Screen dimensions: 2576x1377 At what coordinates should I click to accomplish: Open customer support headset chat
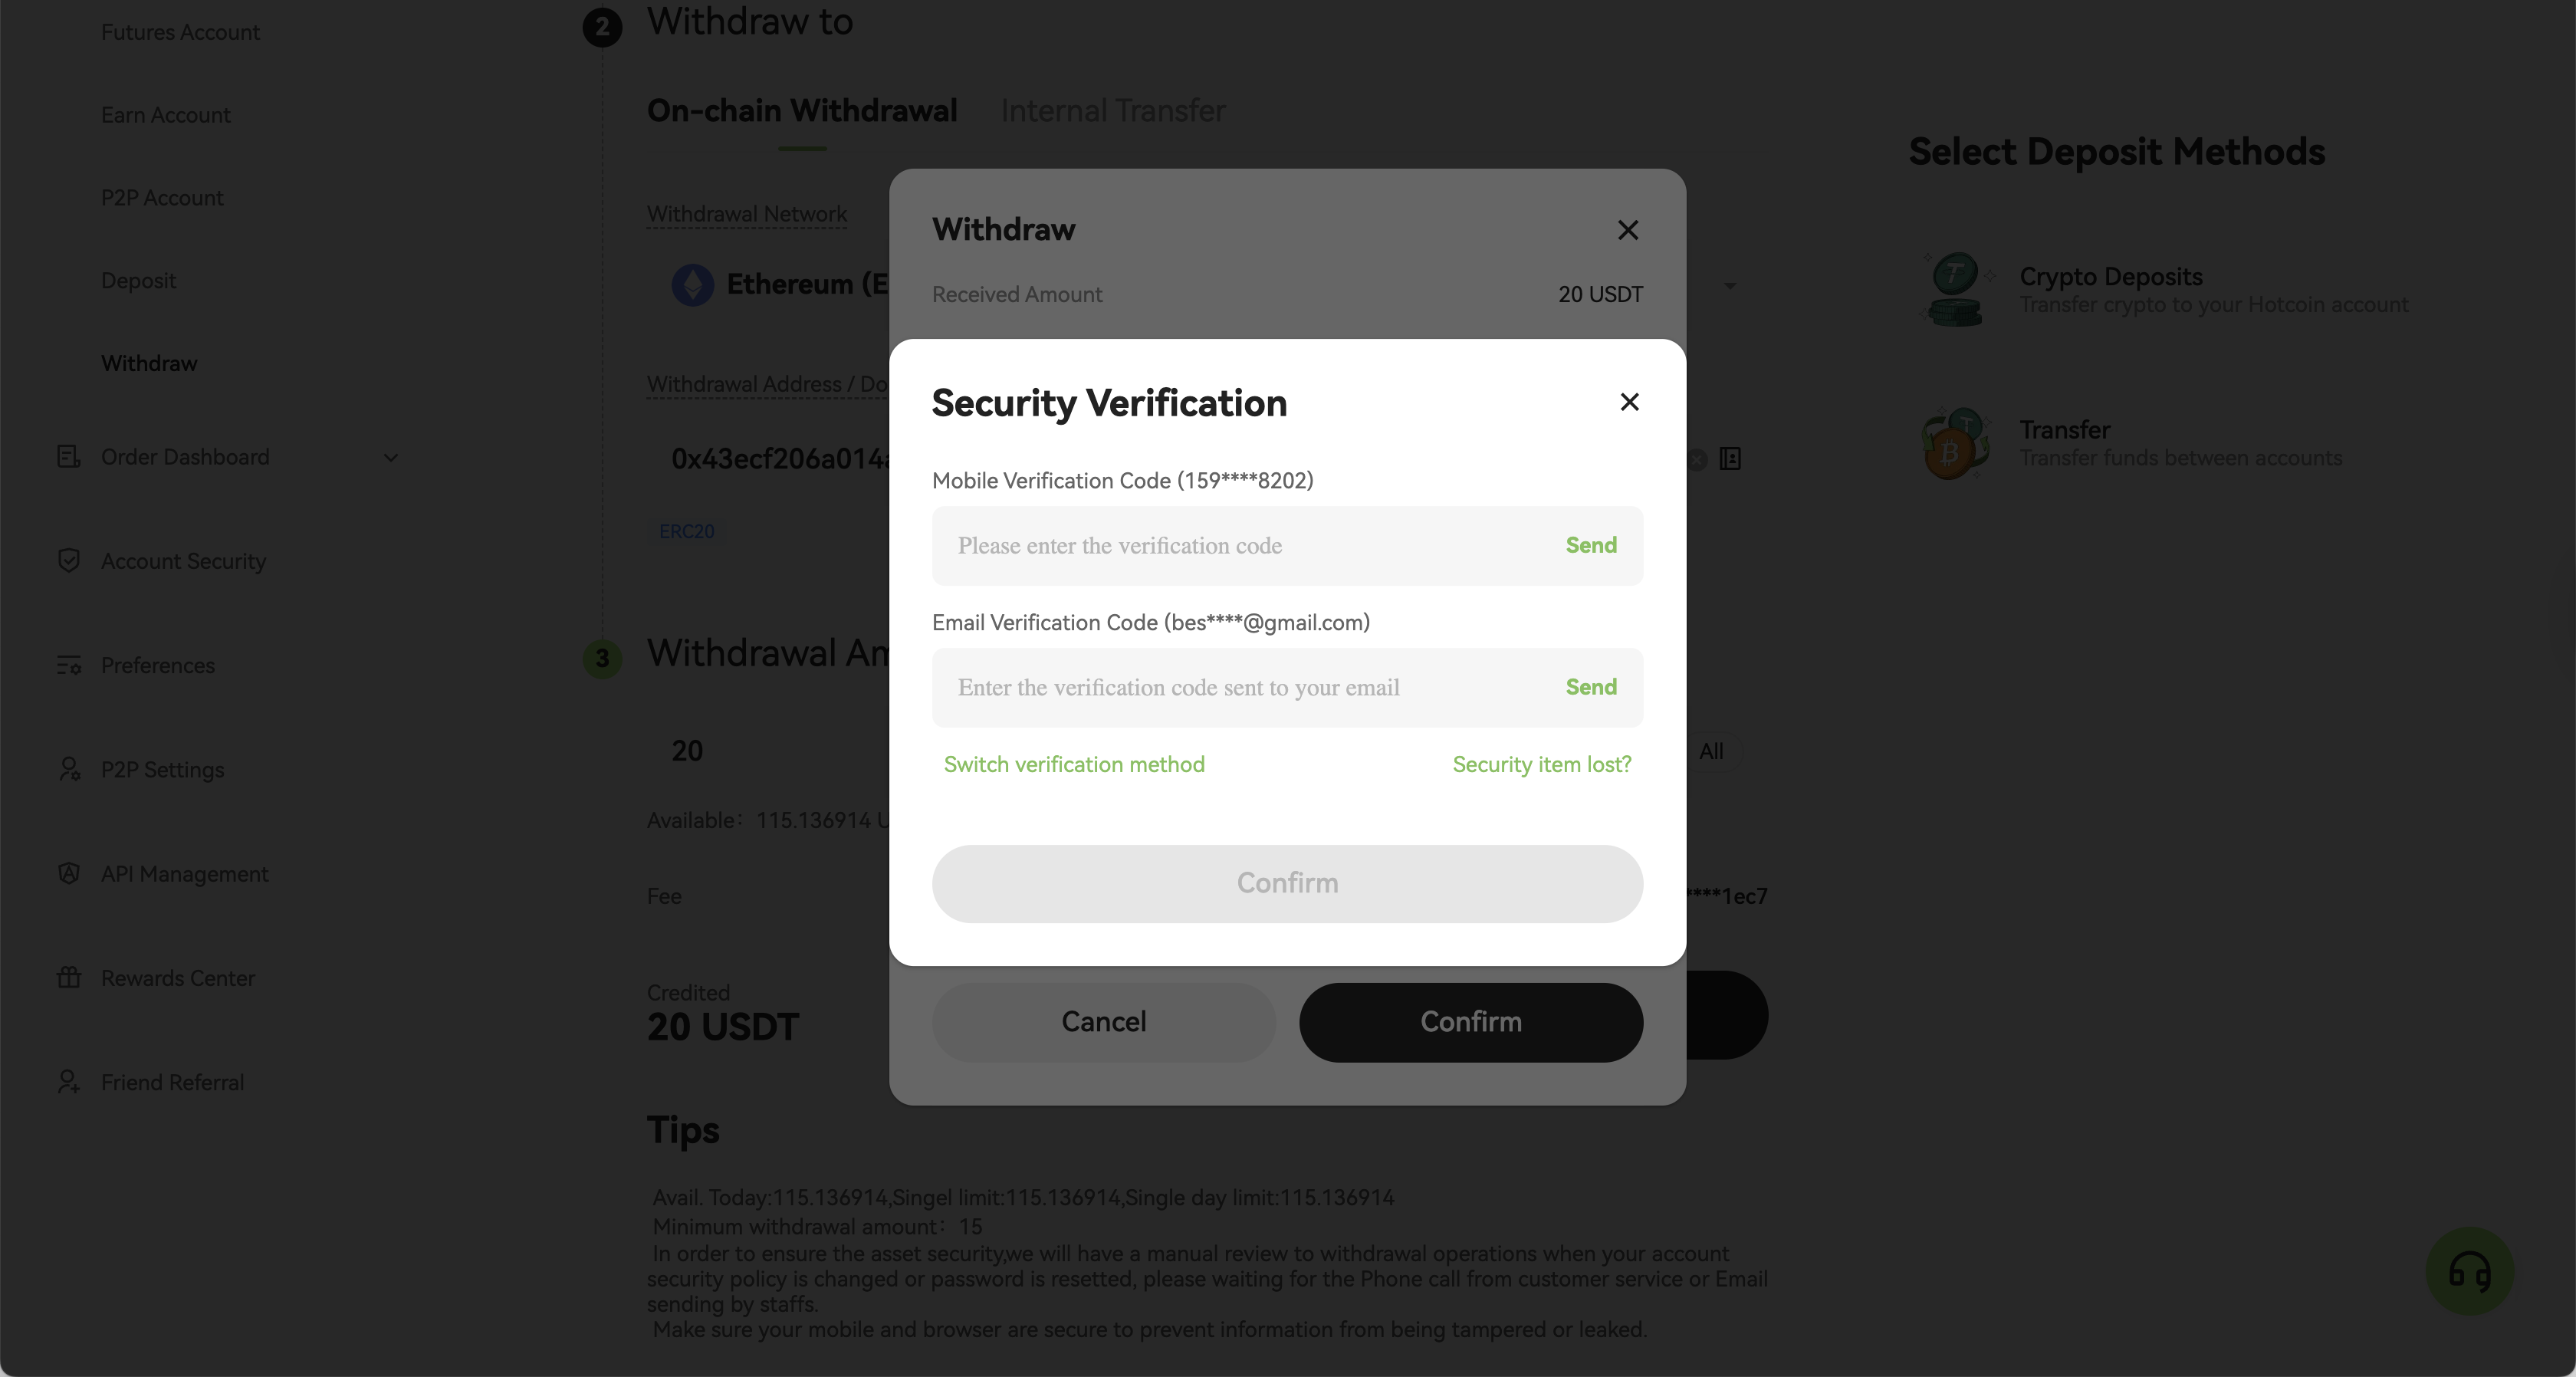2469,1271
